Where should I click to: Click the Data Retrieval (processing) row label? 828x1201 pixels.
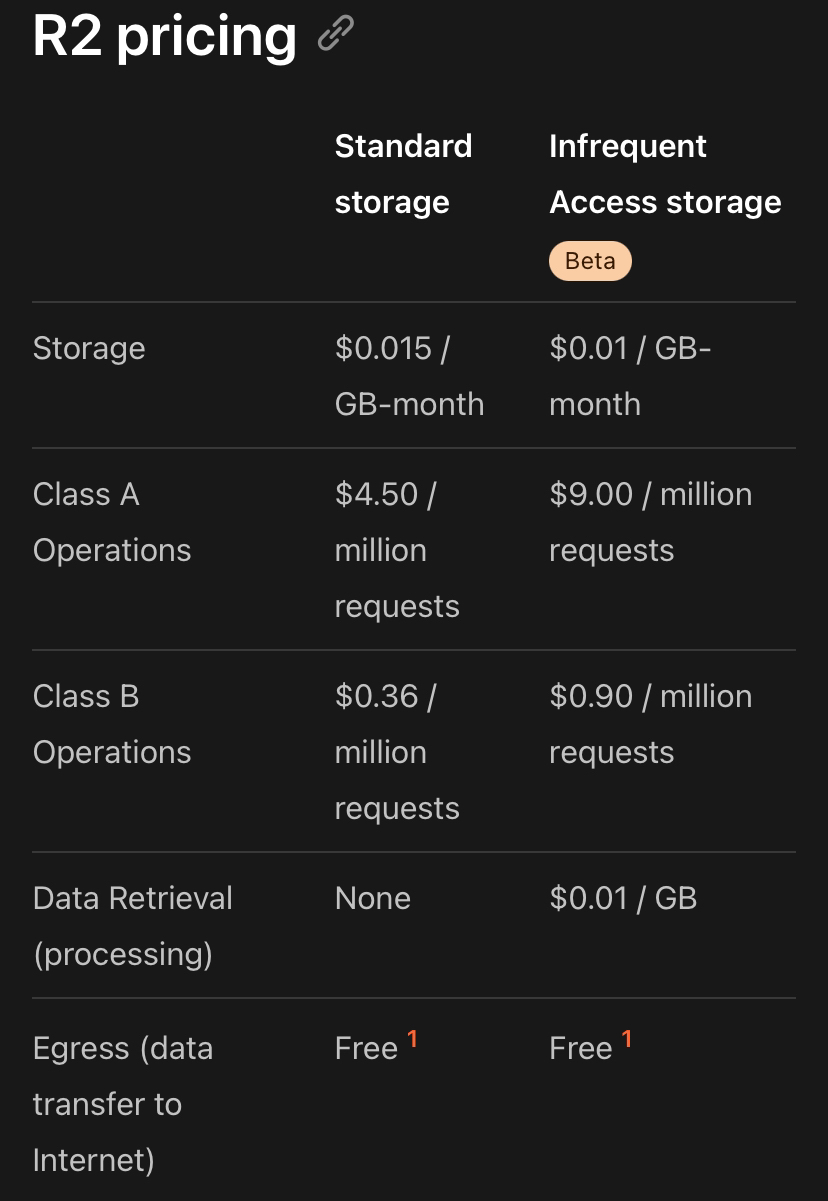click(x=132, y=926)
